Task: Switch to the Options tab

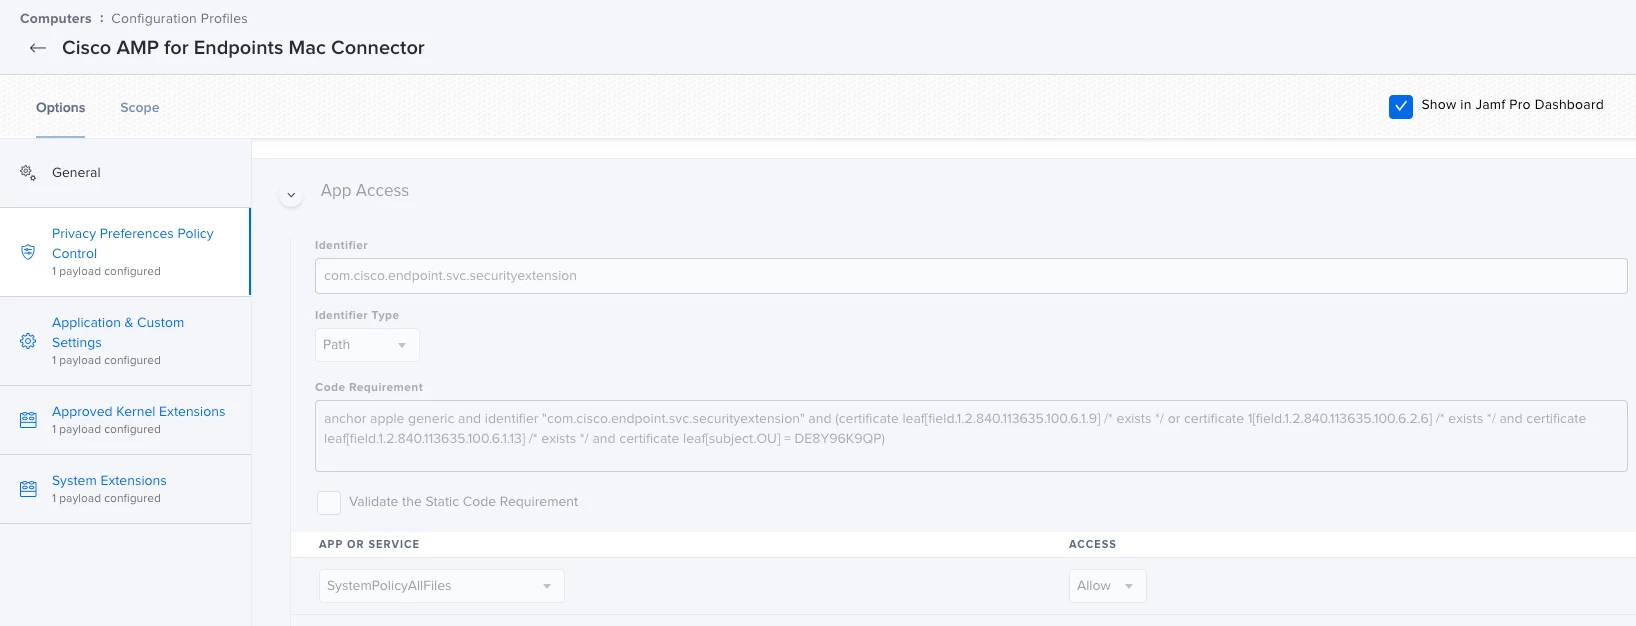Action: 61,108
